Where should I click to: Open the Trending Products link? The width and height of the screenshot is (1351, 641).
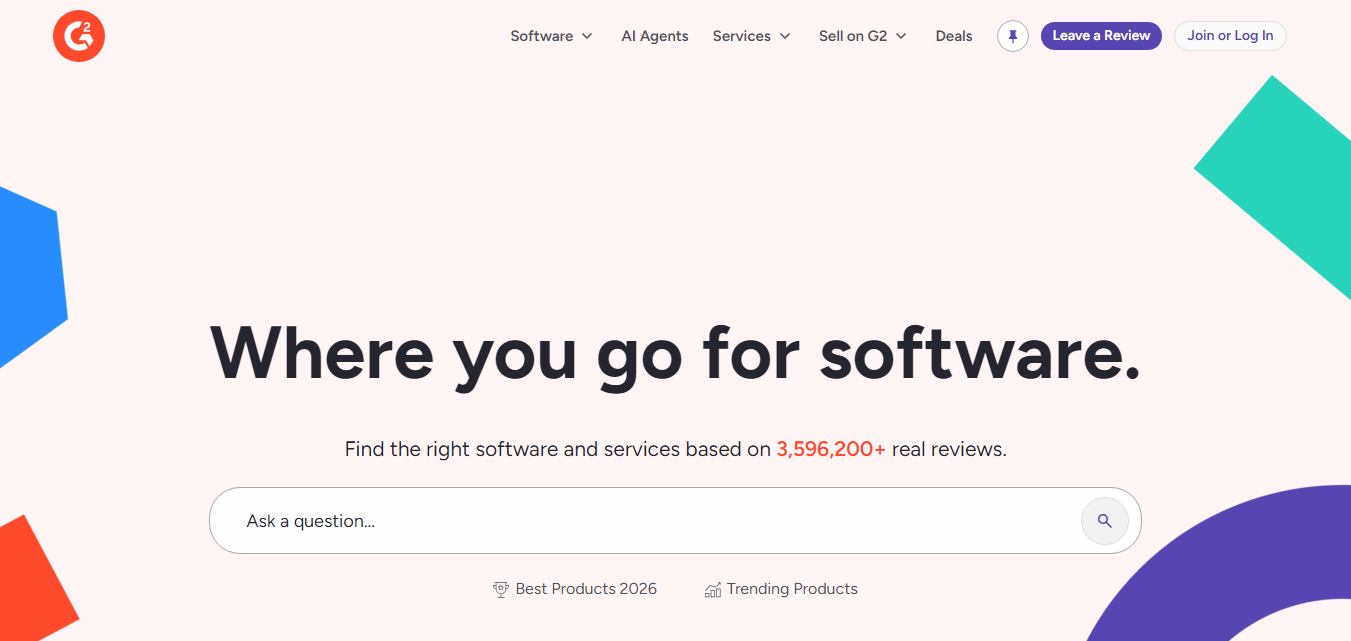[x=781, y=589]
